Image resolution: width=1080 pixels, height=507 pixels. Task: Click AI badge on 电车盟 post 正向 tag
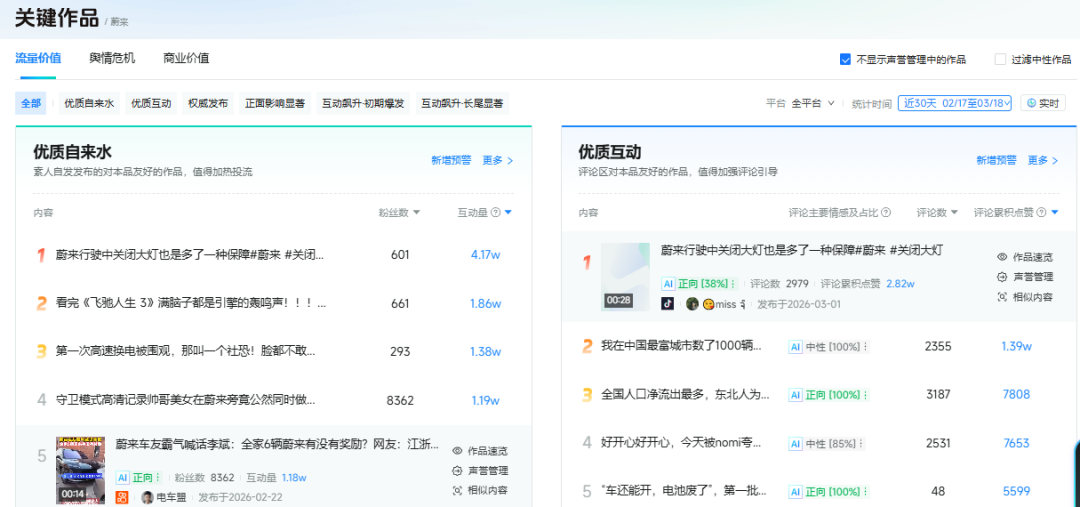tap(123, 477)
